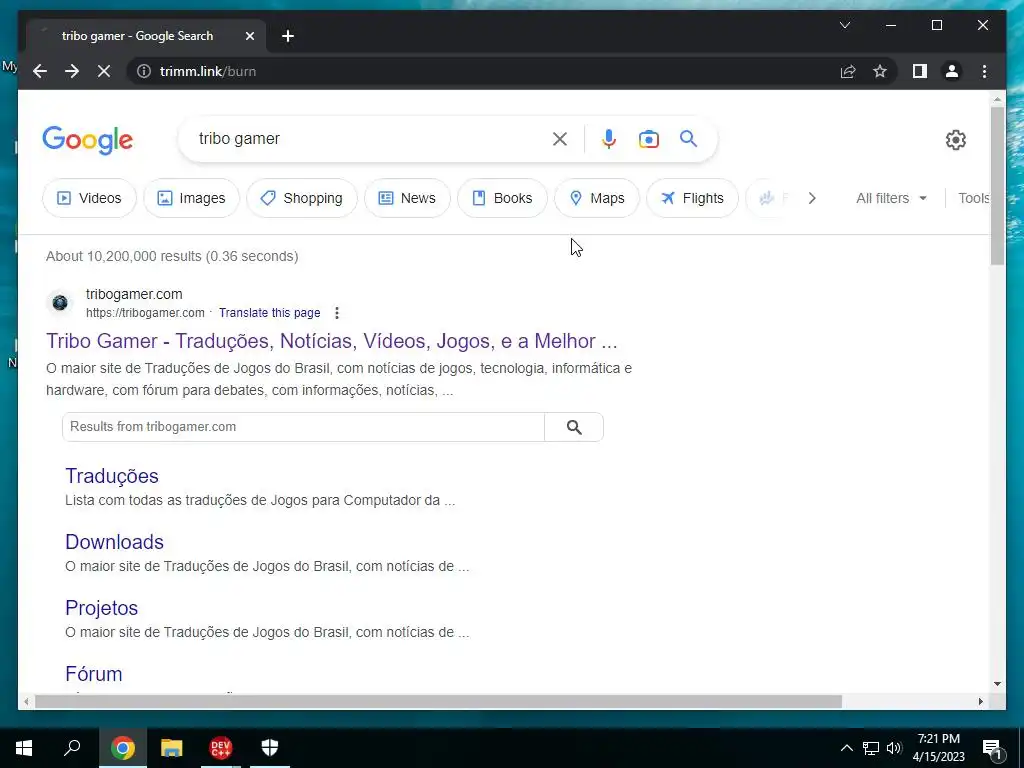
Task: Show hidden system tray icons
Action: click(x=846, y=748)
